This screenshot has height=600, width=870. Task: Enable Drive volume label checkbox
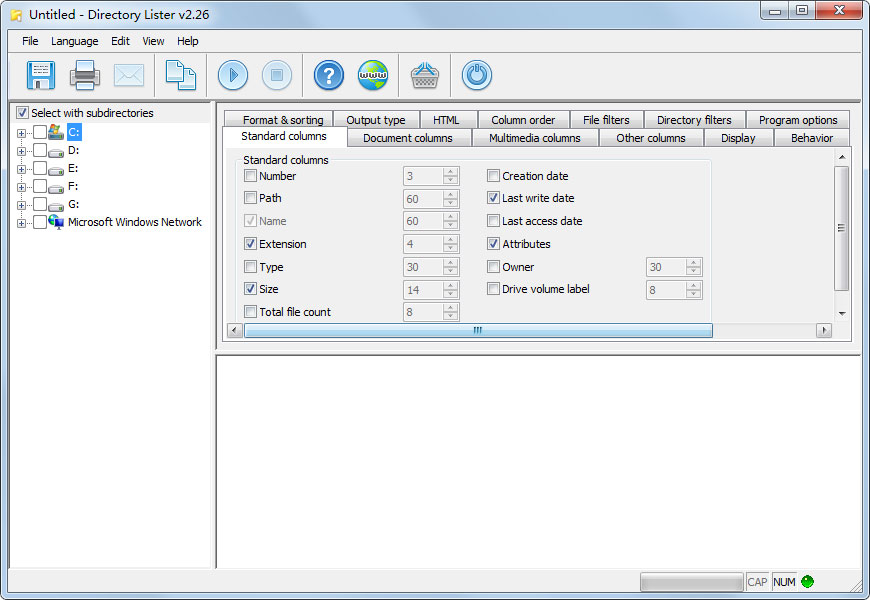coord(493,289)
